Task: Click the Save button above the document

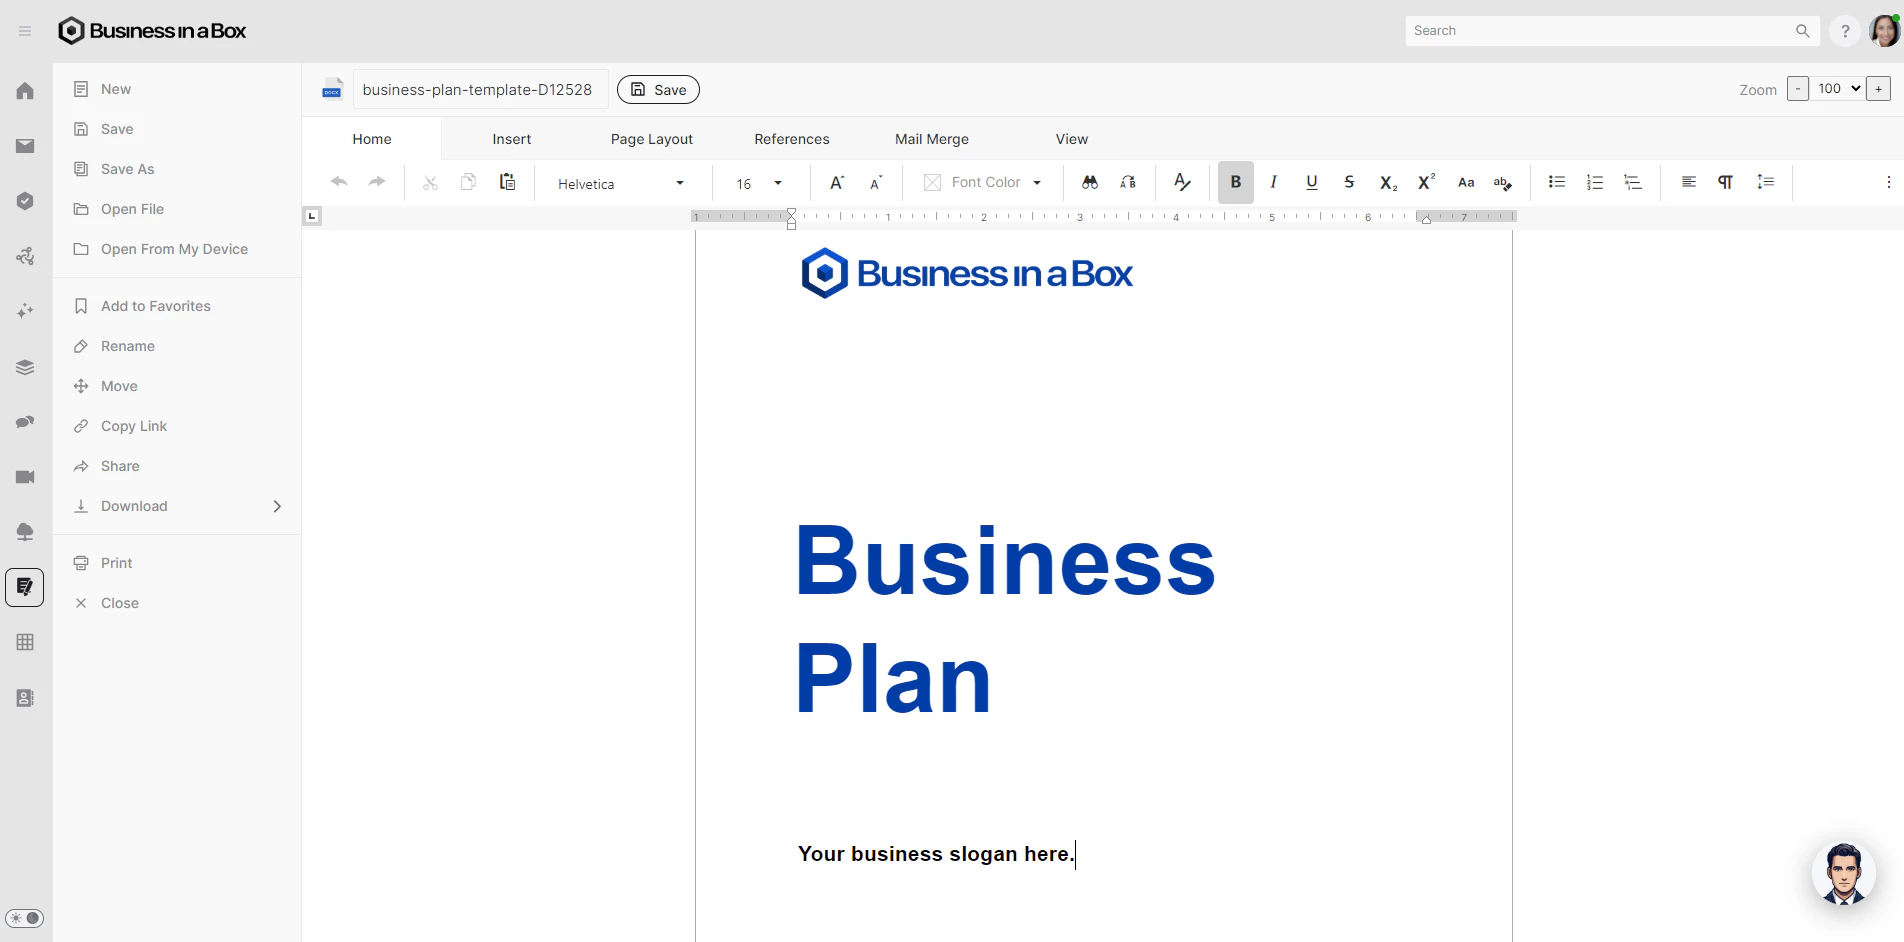Action: coord(657,89)
